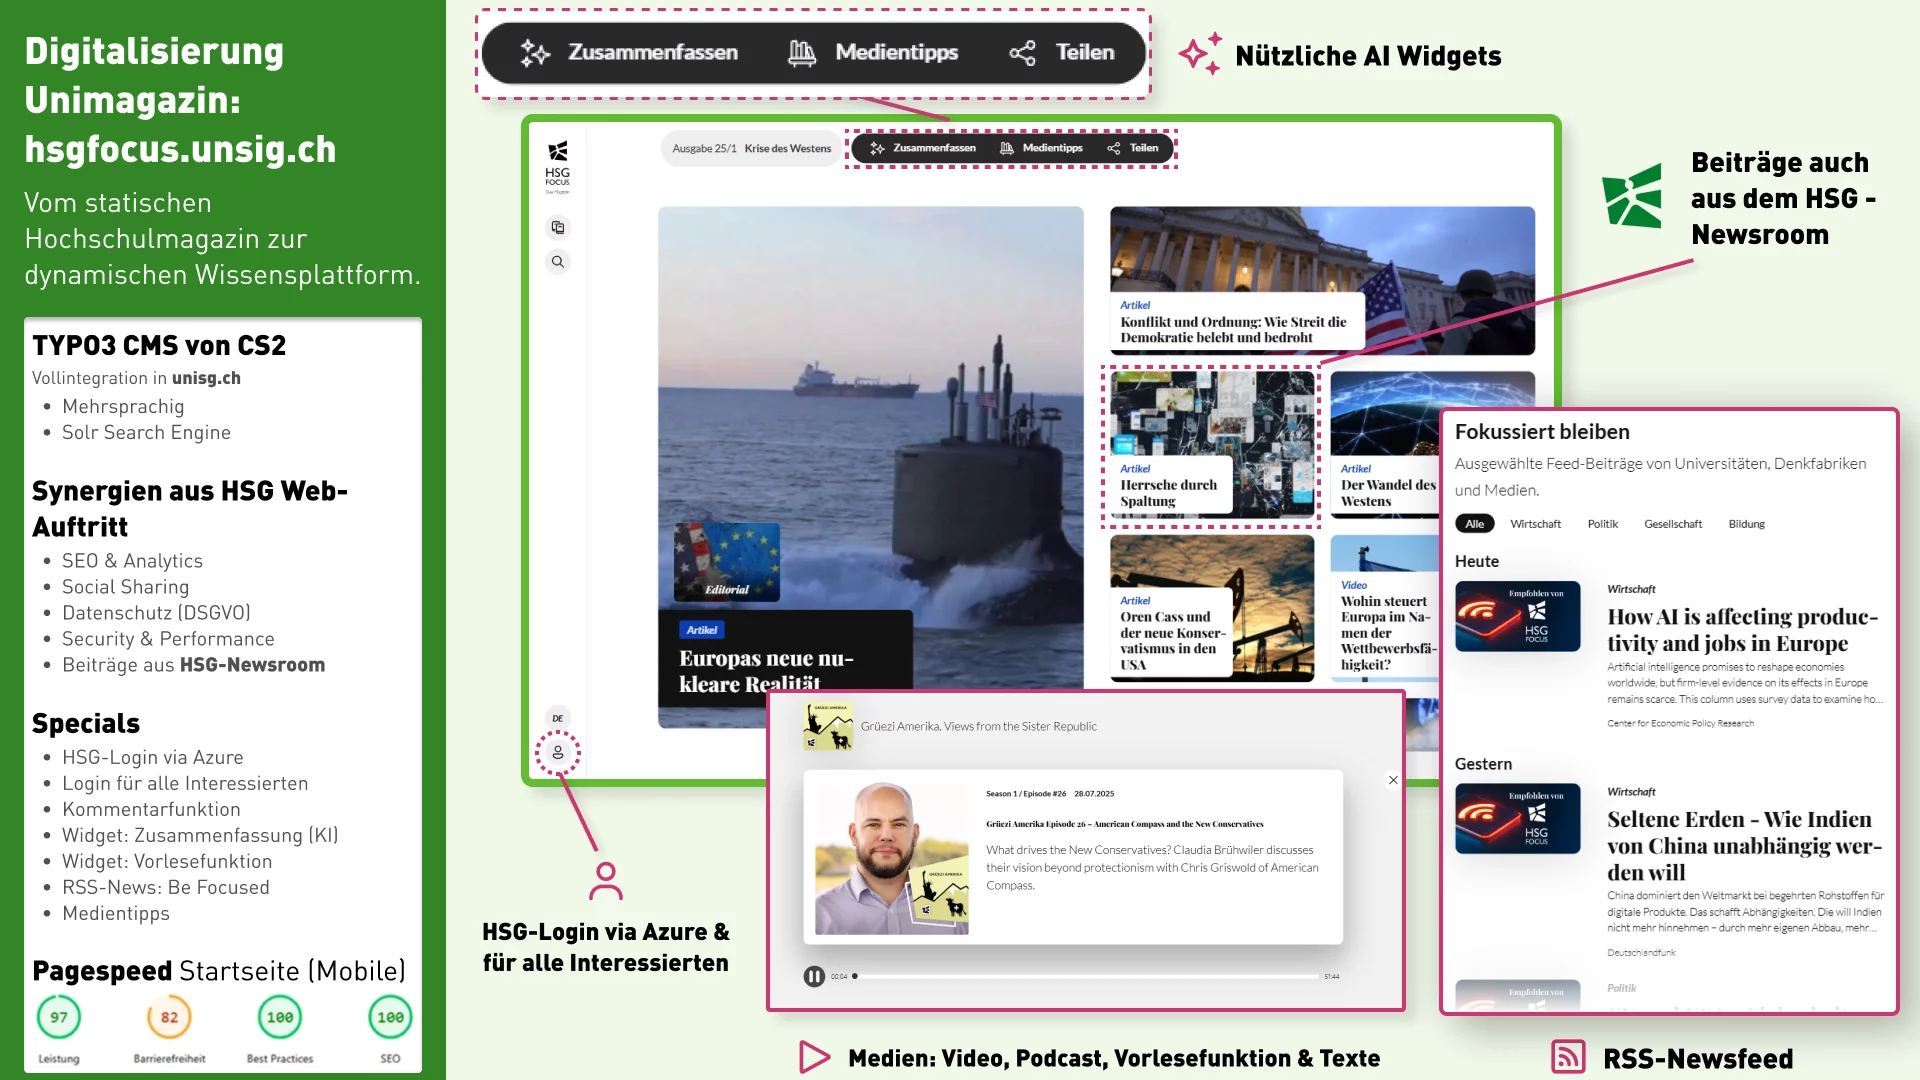Viewport: 1920px width, 1080px height.
Task: Click the Grüezi Amerika podcast cover thumbnail
Action: pos(828,726)
